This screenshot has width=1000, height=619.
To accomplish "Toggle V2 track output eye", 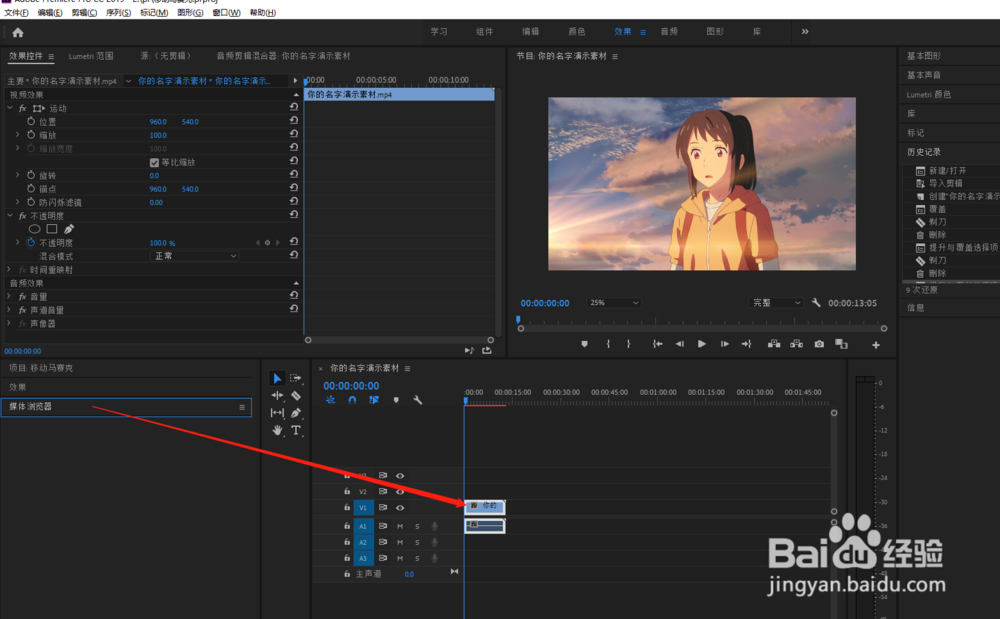I will click(400, 492).
